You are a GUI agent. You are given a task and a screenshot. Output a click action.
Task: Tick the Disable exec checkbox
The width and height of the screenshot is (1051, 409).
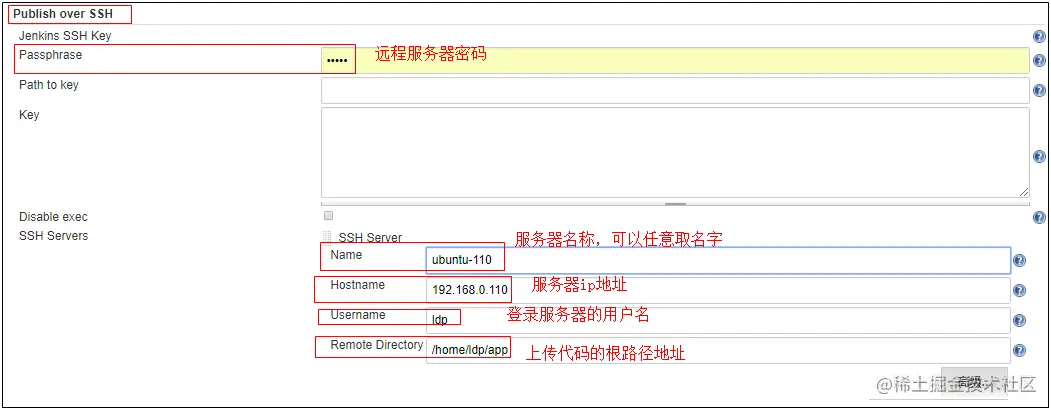328,216
